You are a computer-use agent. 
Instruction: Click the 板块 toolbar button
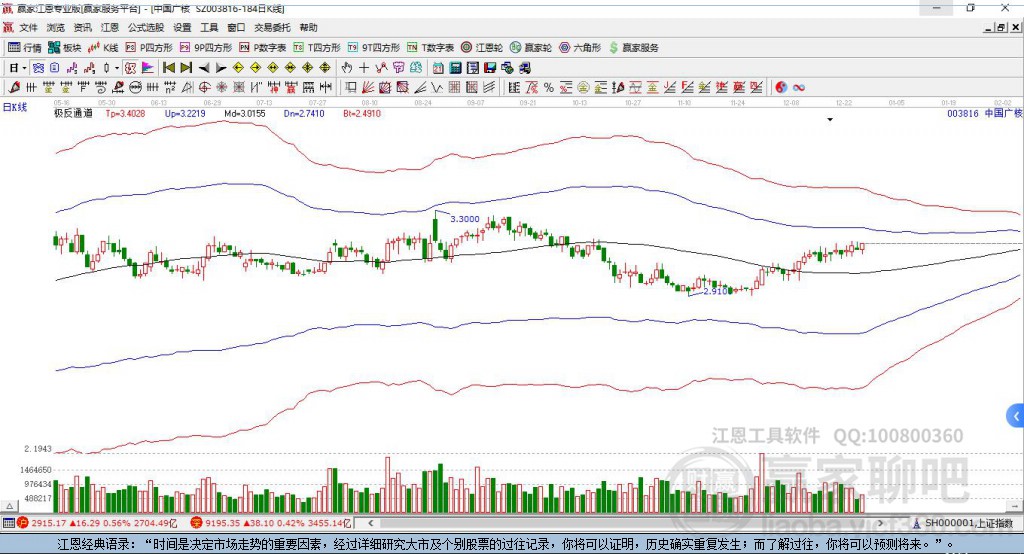64,48
